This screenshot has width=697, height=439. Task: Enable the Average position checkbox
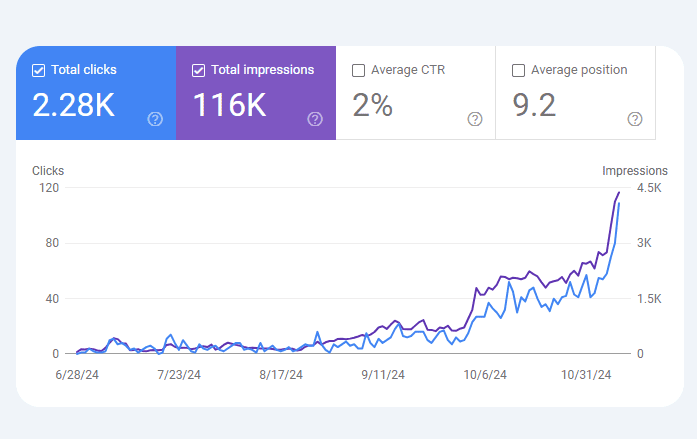click(x=518, y=70)
